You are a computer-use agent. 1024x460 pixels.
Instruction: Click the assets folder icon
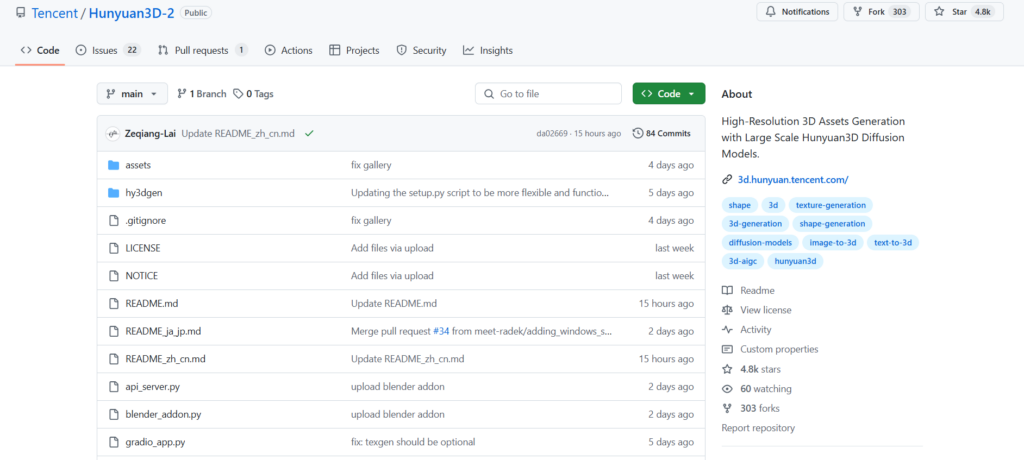[x=113, y=165]
